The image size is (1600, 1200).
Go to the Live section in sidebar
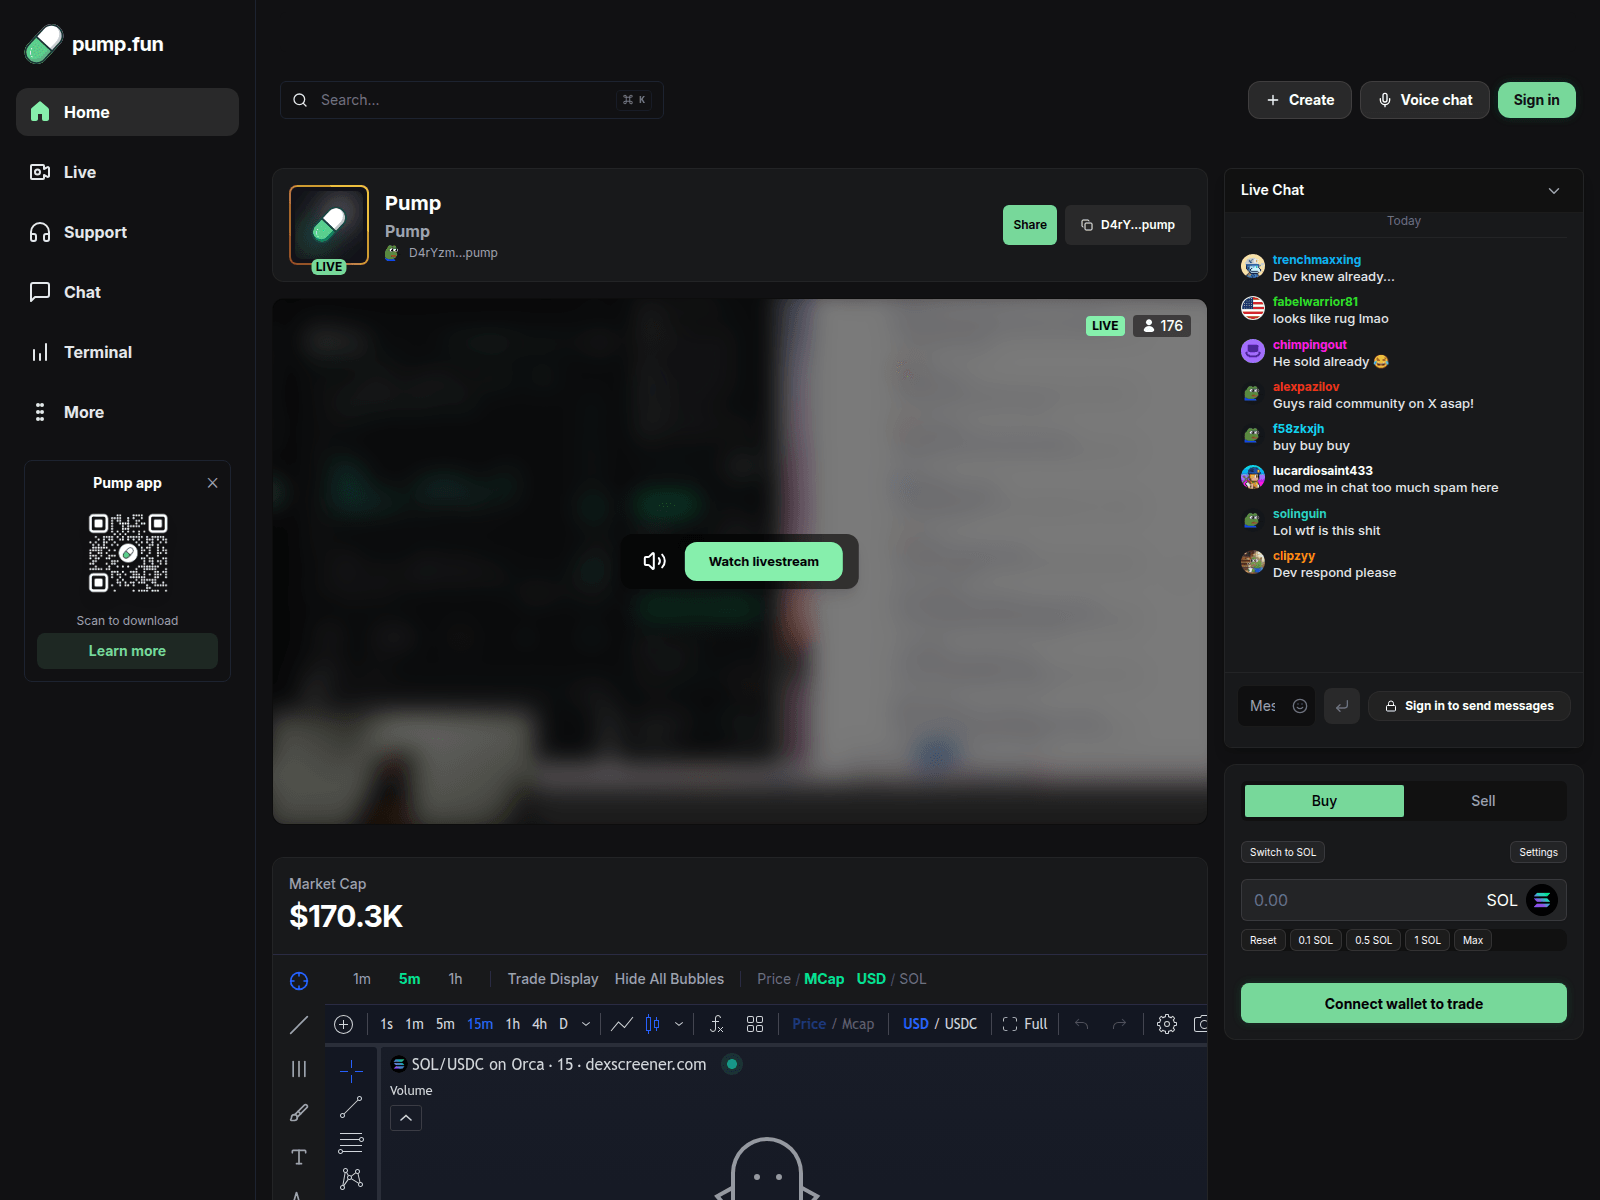tap(127, 172)
